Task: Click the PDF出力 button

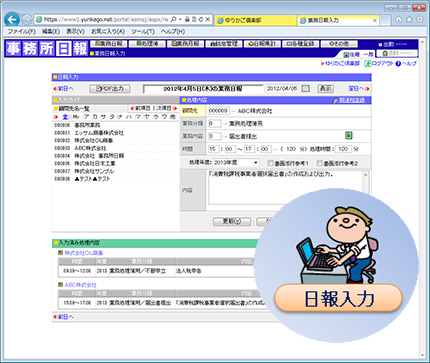Action: tap(110, 89)
